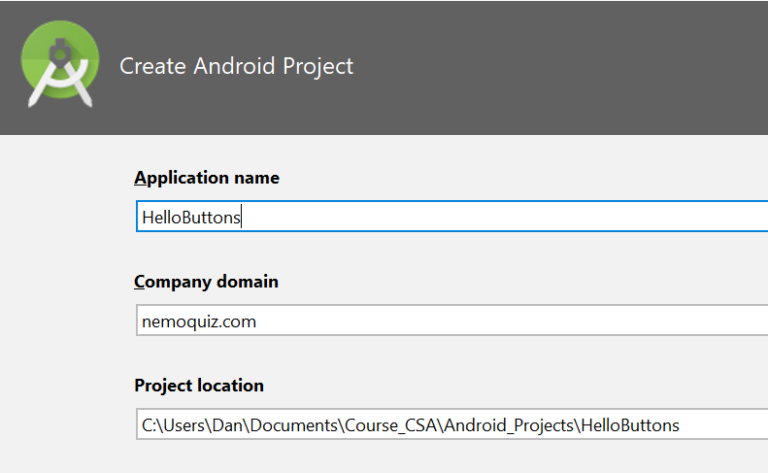Click the "Company domain" label

(206, 282)
